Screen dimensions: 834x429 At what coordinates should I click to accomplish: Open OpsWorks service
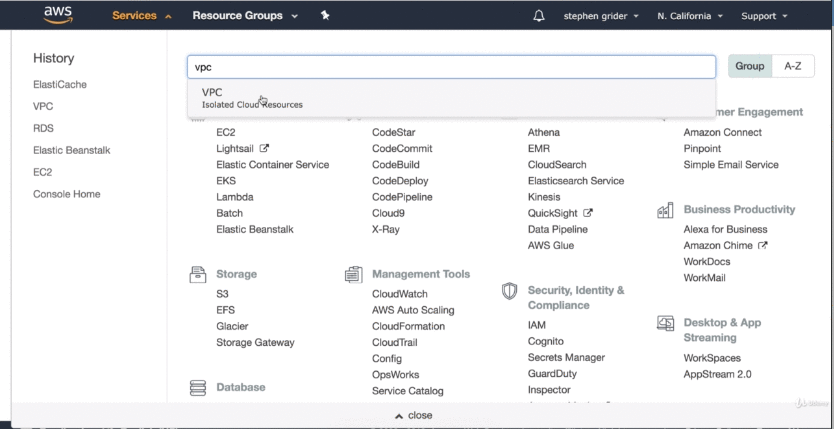pos(396,375)
